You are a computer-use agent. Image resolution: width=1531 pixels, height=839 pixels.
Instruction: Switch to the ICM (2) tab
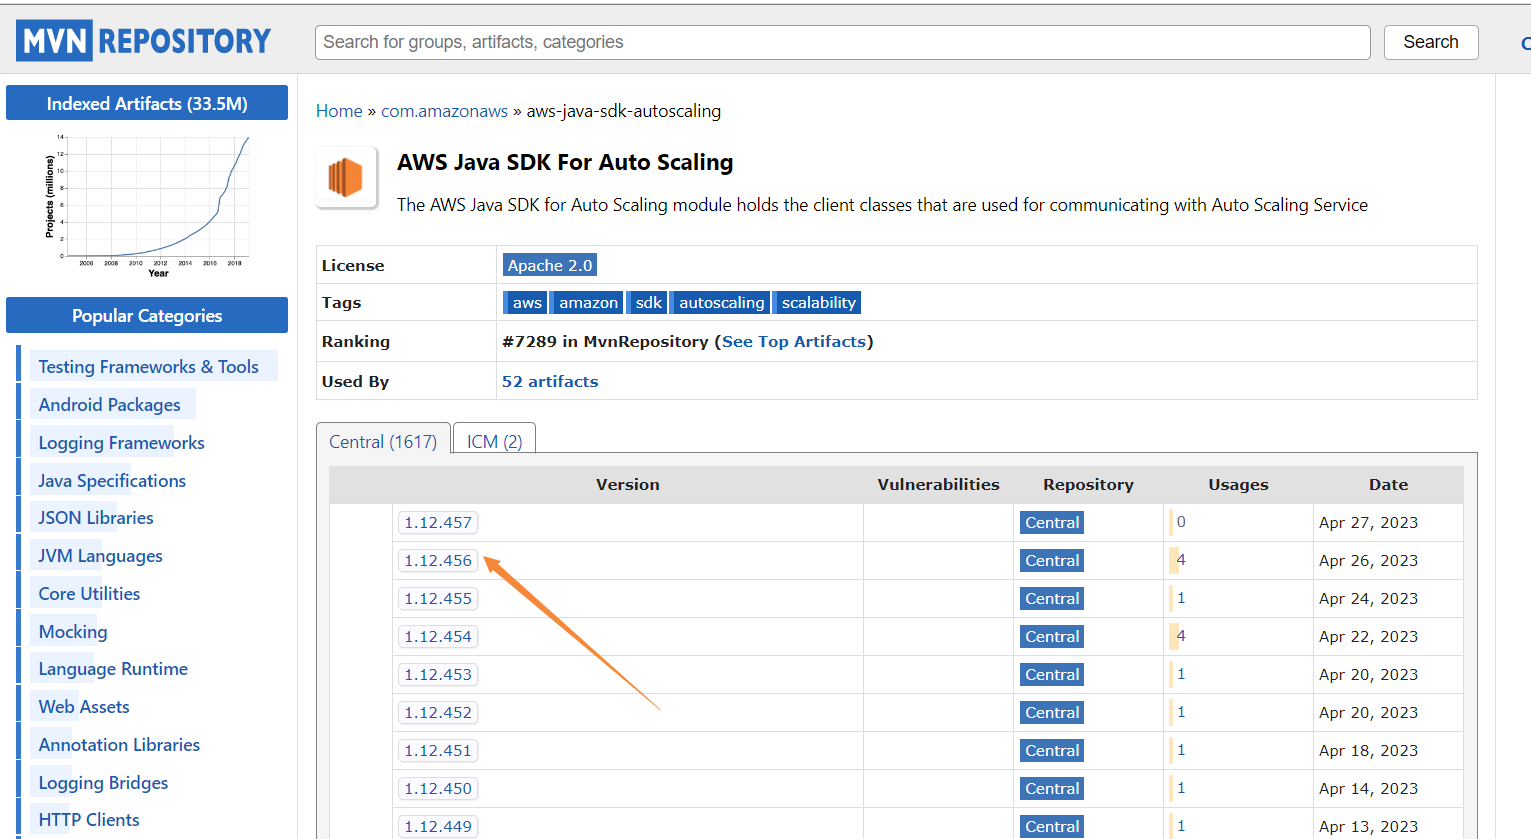tap(495, 441)
